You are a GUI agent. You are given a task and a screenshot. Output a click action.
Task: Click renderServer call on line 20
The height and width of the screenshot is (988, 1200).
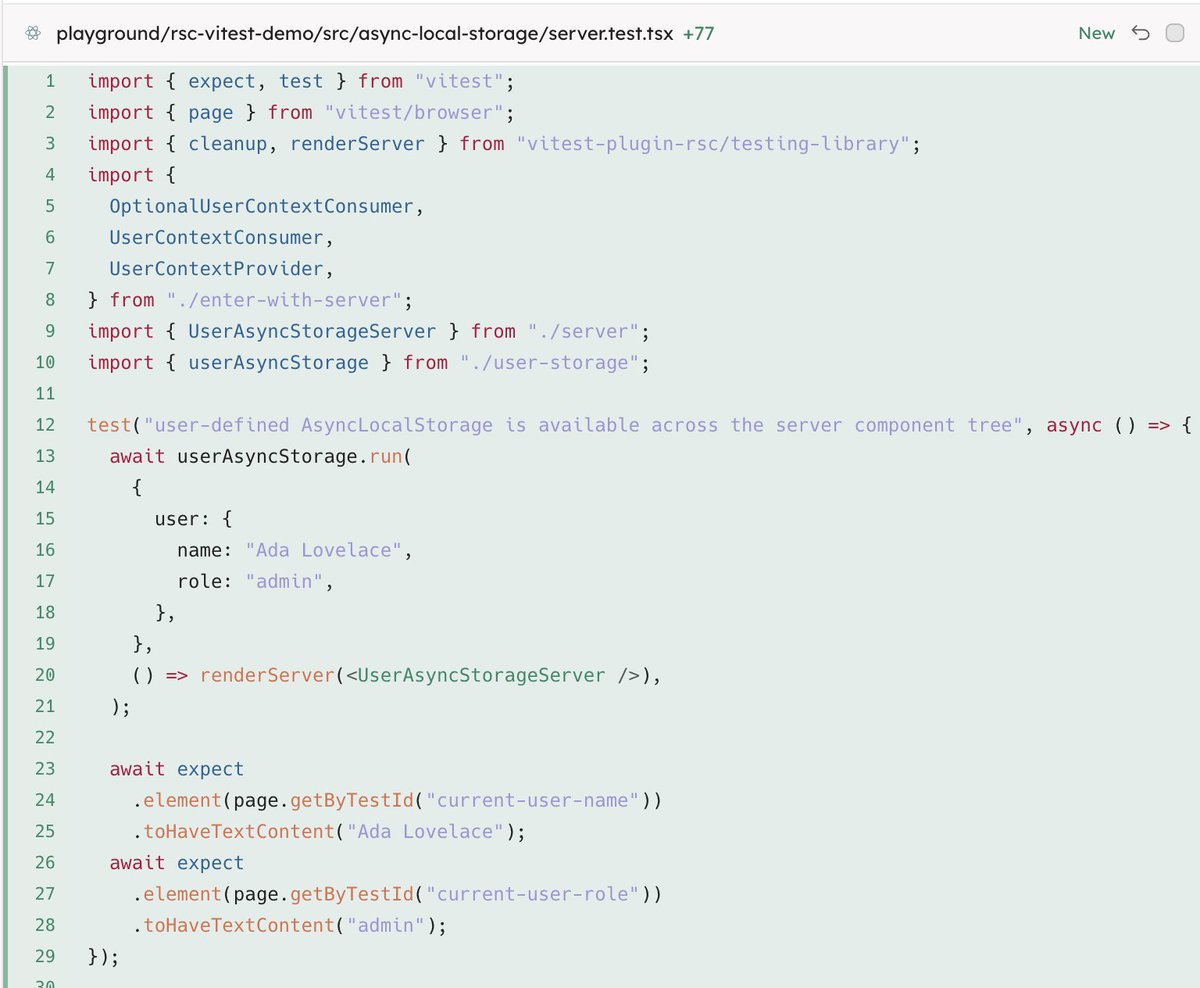click(x=266, y=675)
